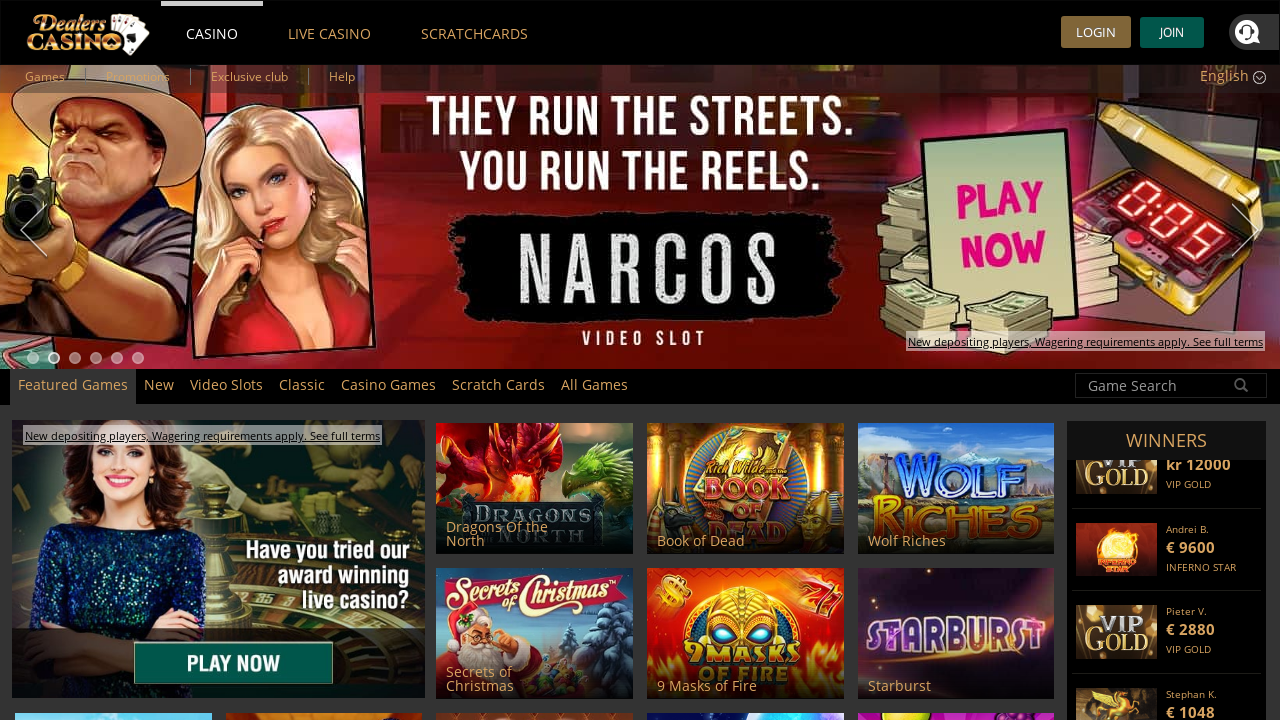Image resolution: width=1280 pixels, height=720 pixels.
Task: Open the Starburst game thumbnail
Action: tap(956, 633)
